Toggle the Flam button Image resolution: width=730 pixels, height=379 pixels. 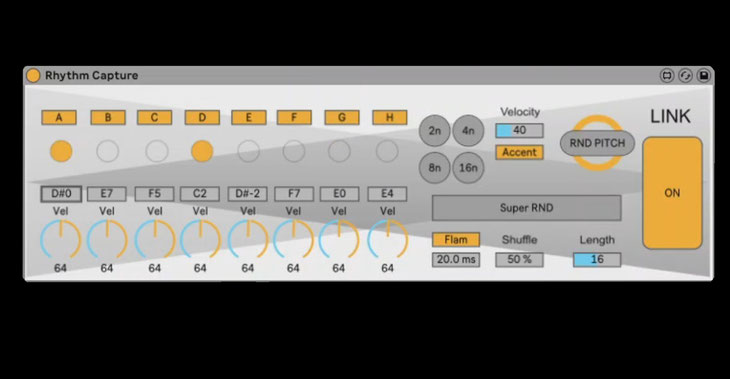(456, 240)
